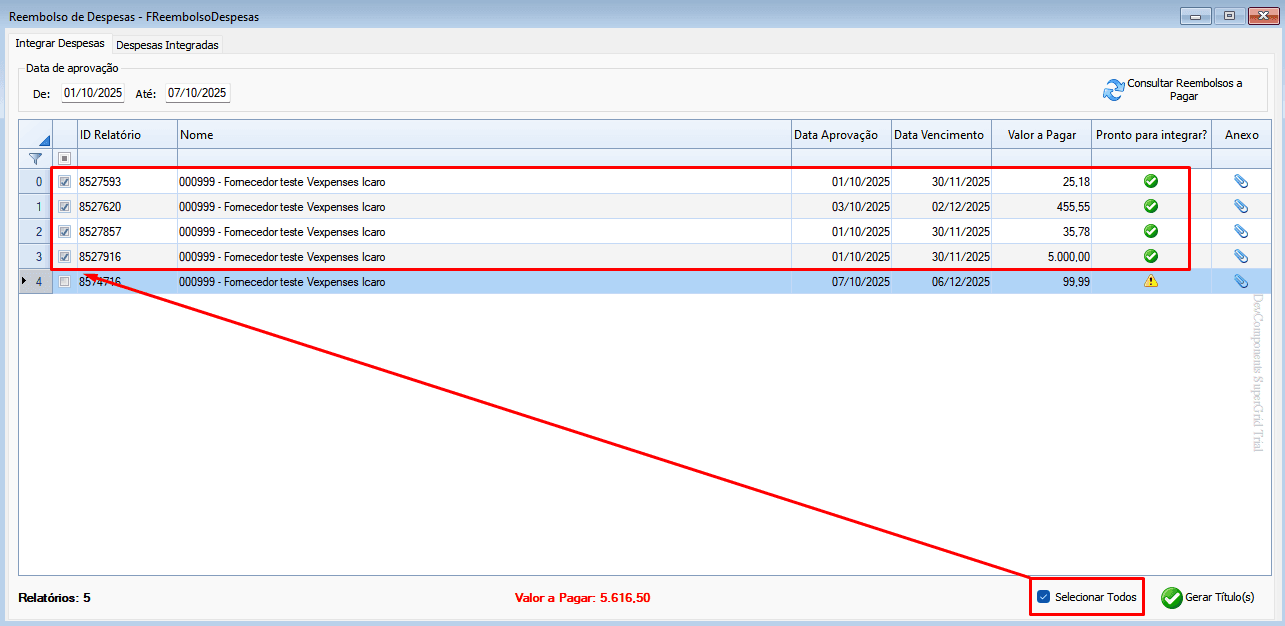Click the Gerar Título(s) button

coord(1208,598)
